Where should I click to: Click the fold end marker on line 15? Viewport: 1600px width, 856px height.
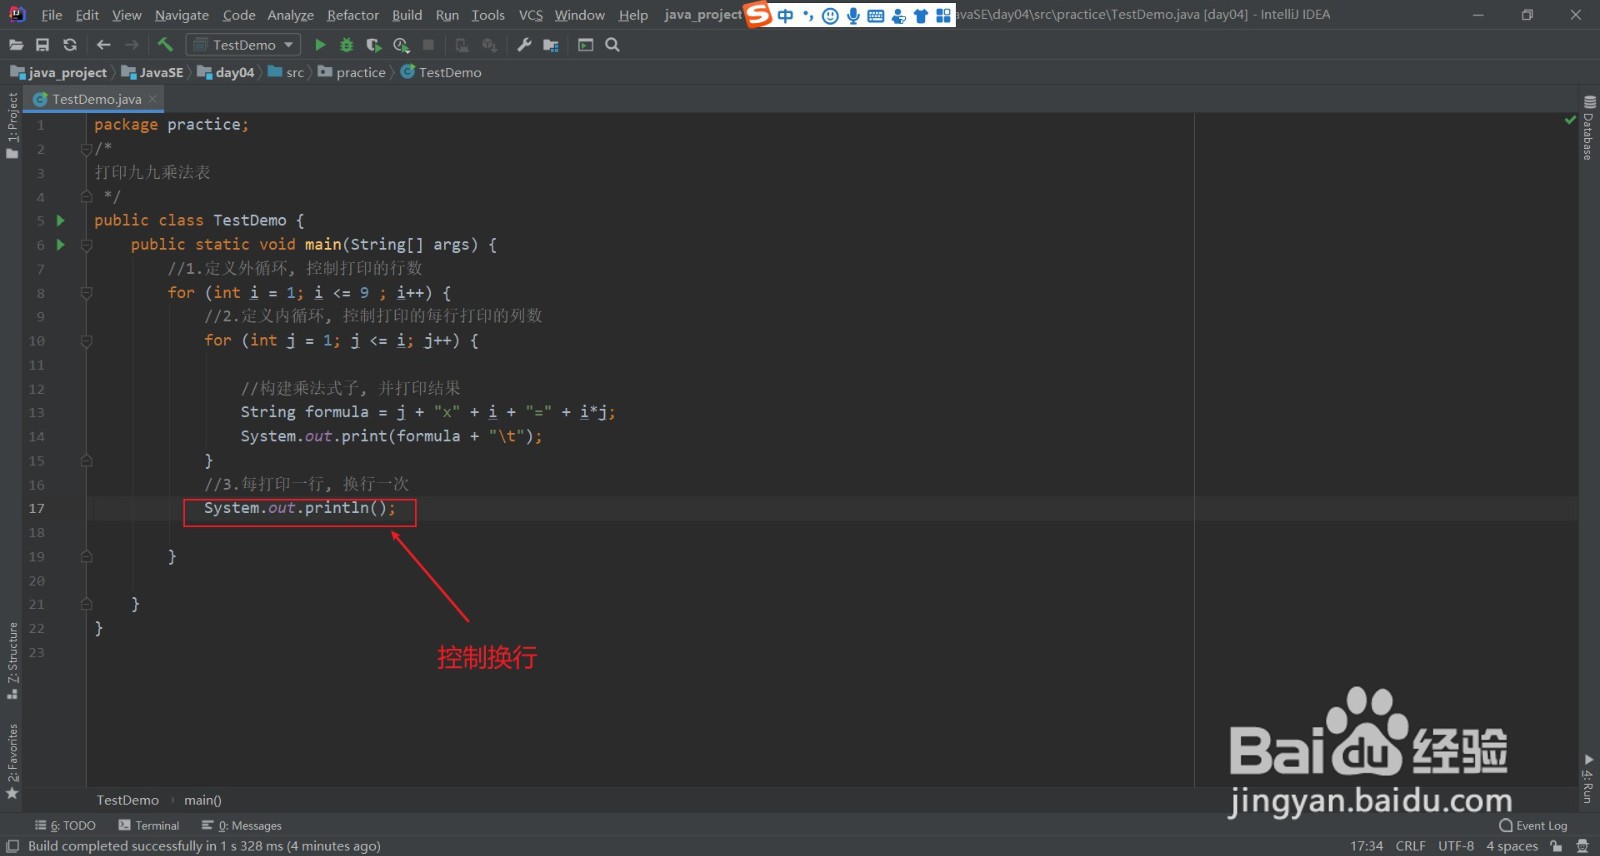(x=86, y=461)
